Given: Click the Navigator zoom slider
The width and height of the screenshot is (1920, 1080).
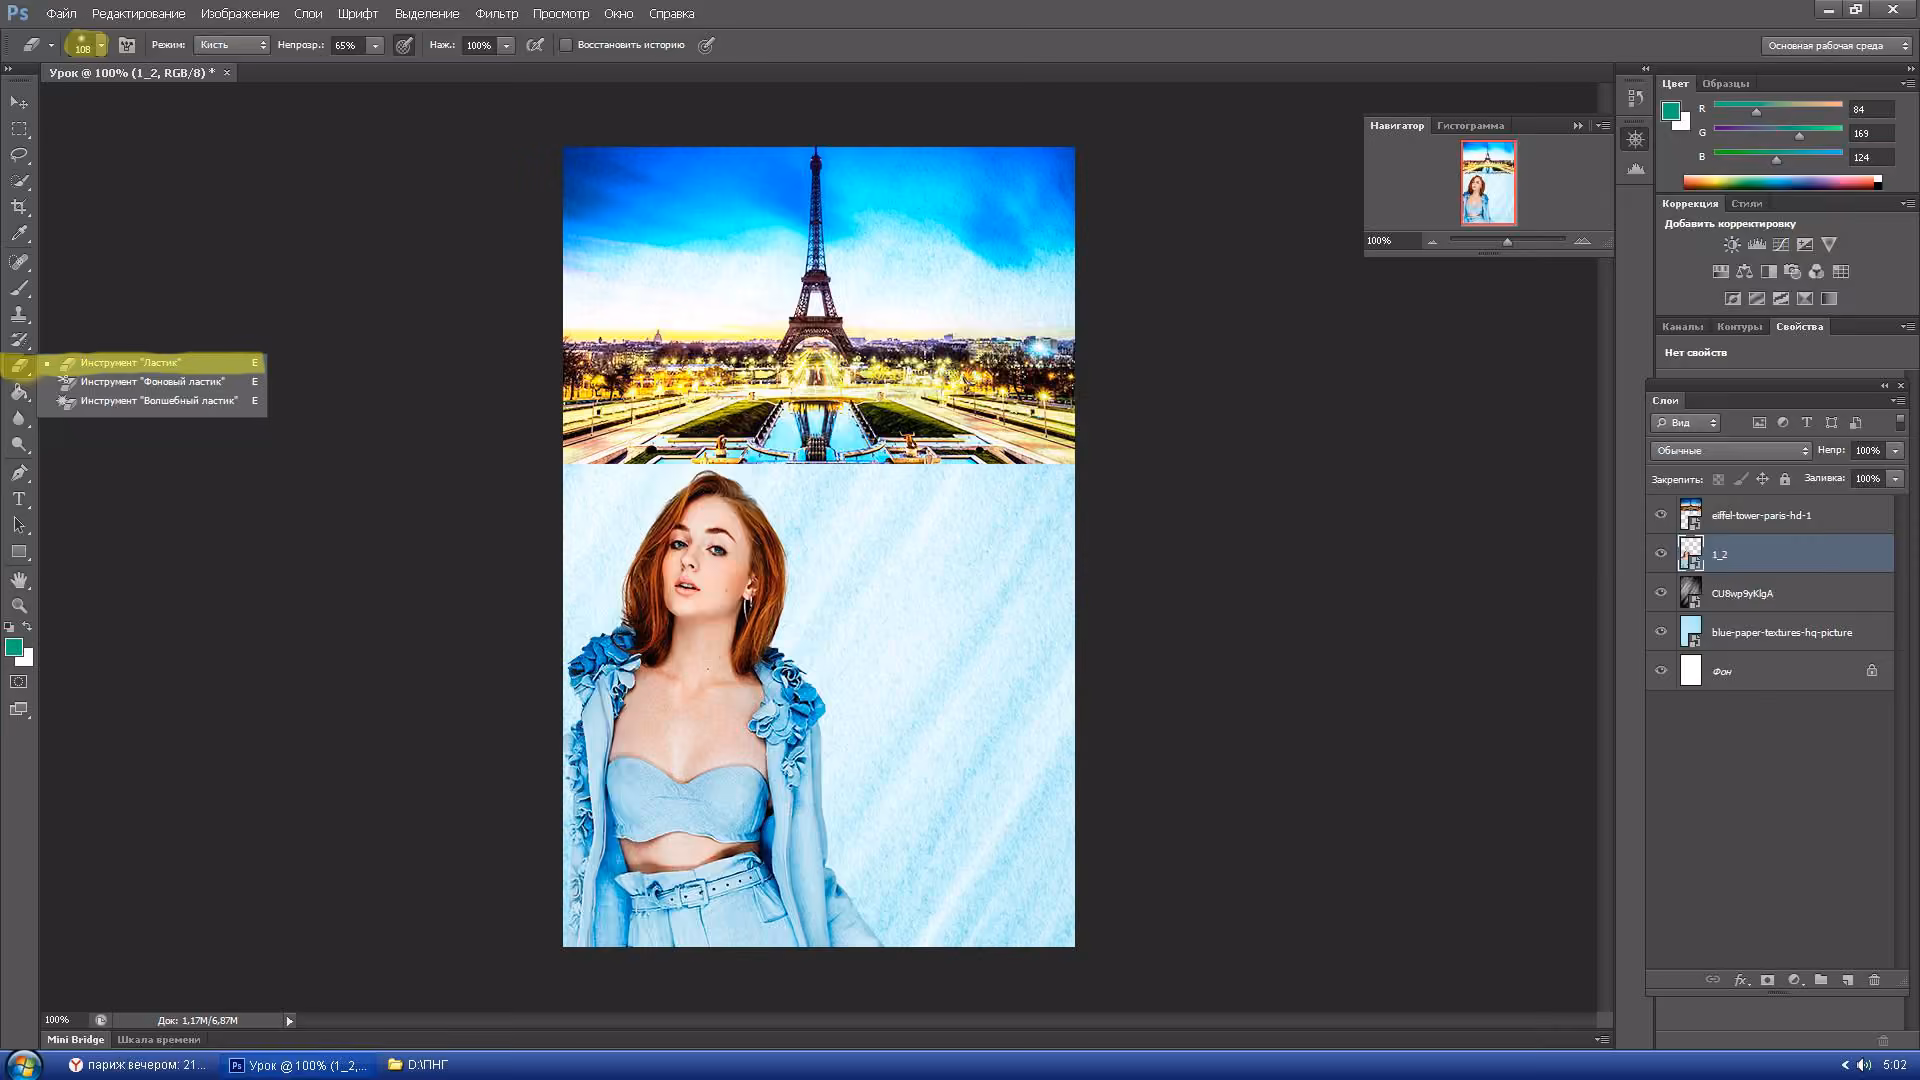Looking at the screenshot, I should point(1507,241).
